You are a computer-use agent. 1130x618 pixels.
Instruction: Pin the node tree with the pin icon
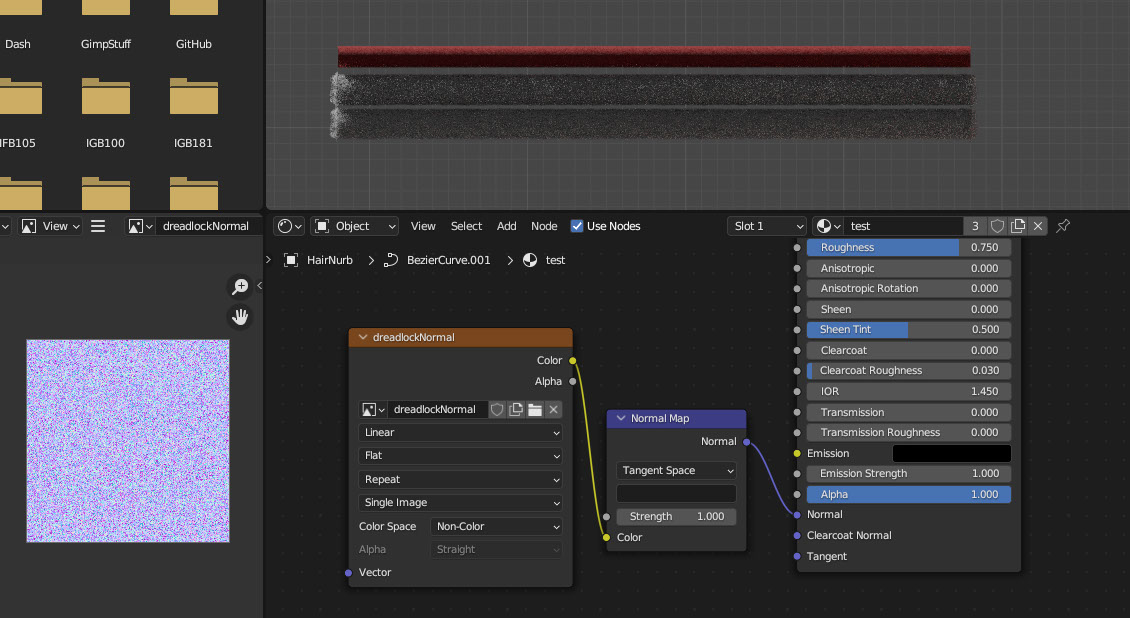click(x=1063, y=226)
